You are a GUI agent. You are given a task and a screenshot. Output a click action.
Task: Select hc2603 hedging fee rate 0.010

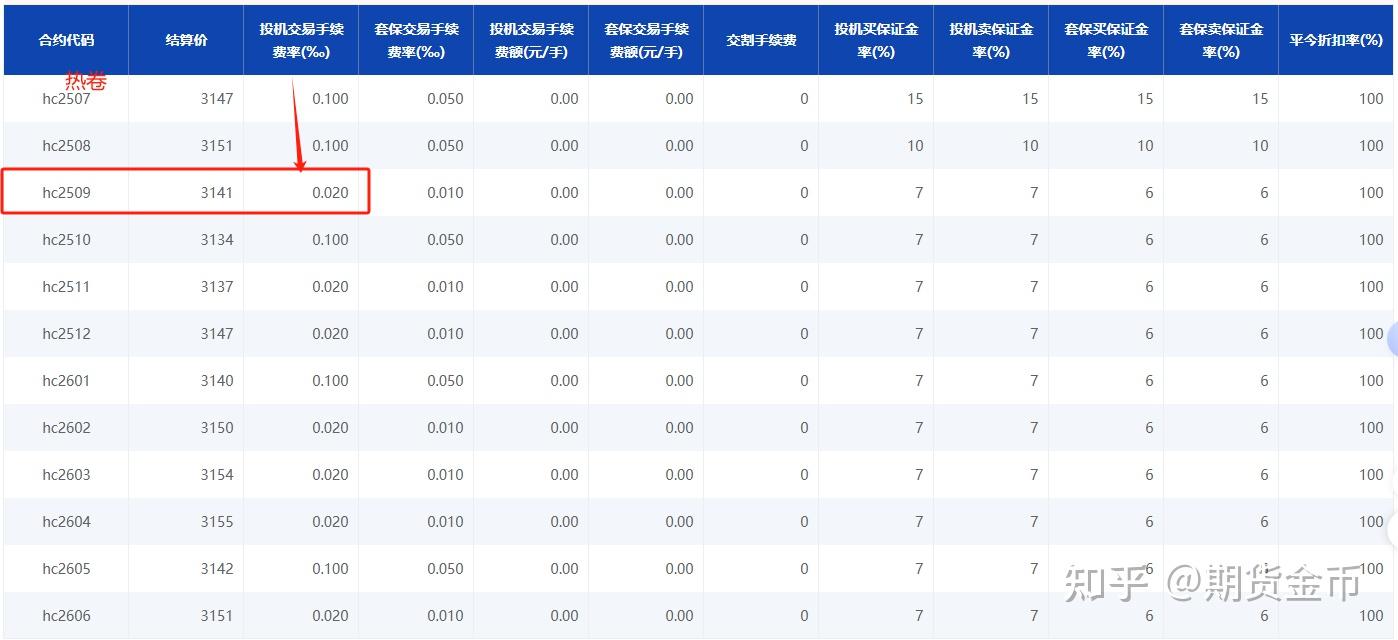point(445,475)
